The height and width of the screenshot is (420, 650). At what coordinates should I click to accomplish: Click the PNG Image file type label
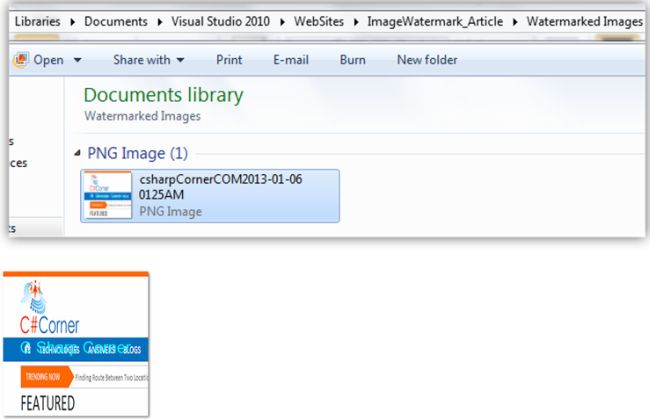tap(170, 211)
